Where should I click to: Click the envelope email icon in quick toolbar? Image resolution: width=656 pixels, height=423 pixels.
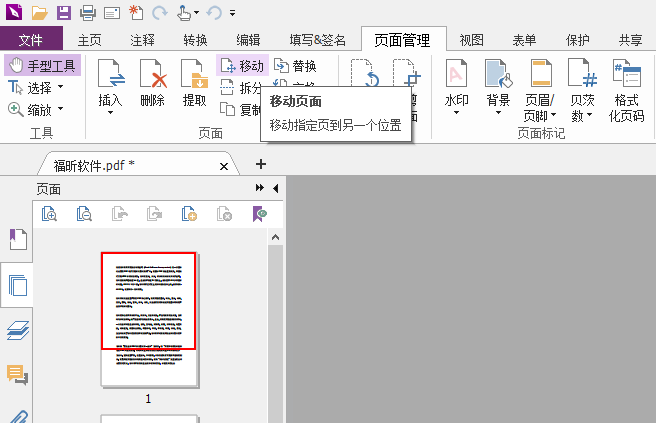(x=112, y=13)
